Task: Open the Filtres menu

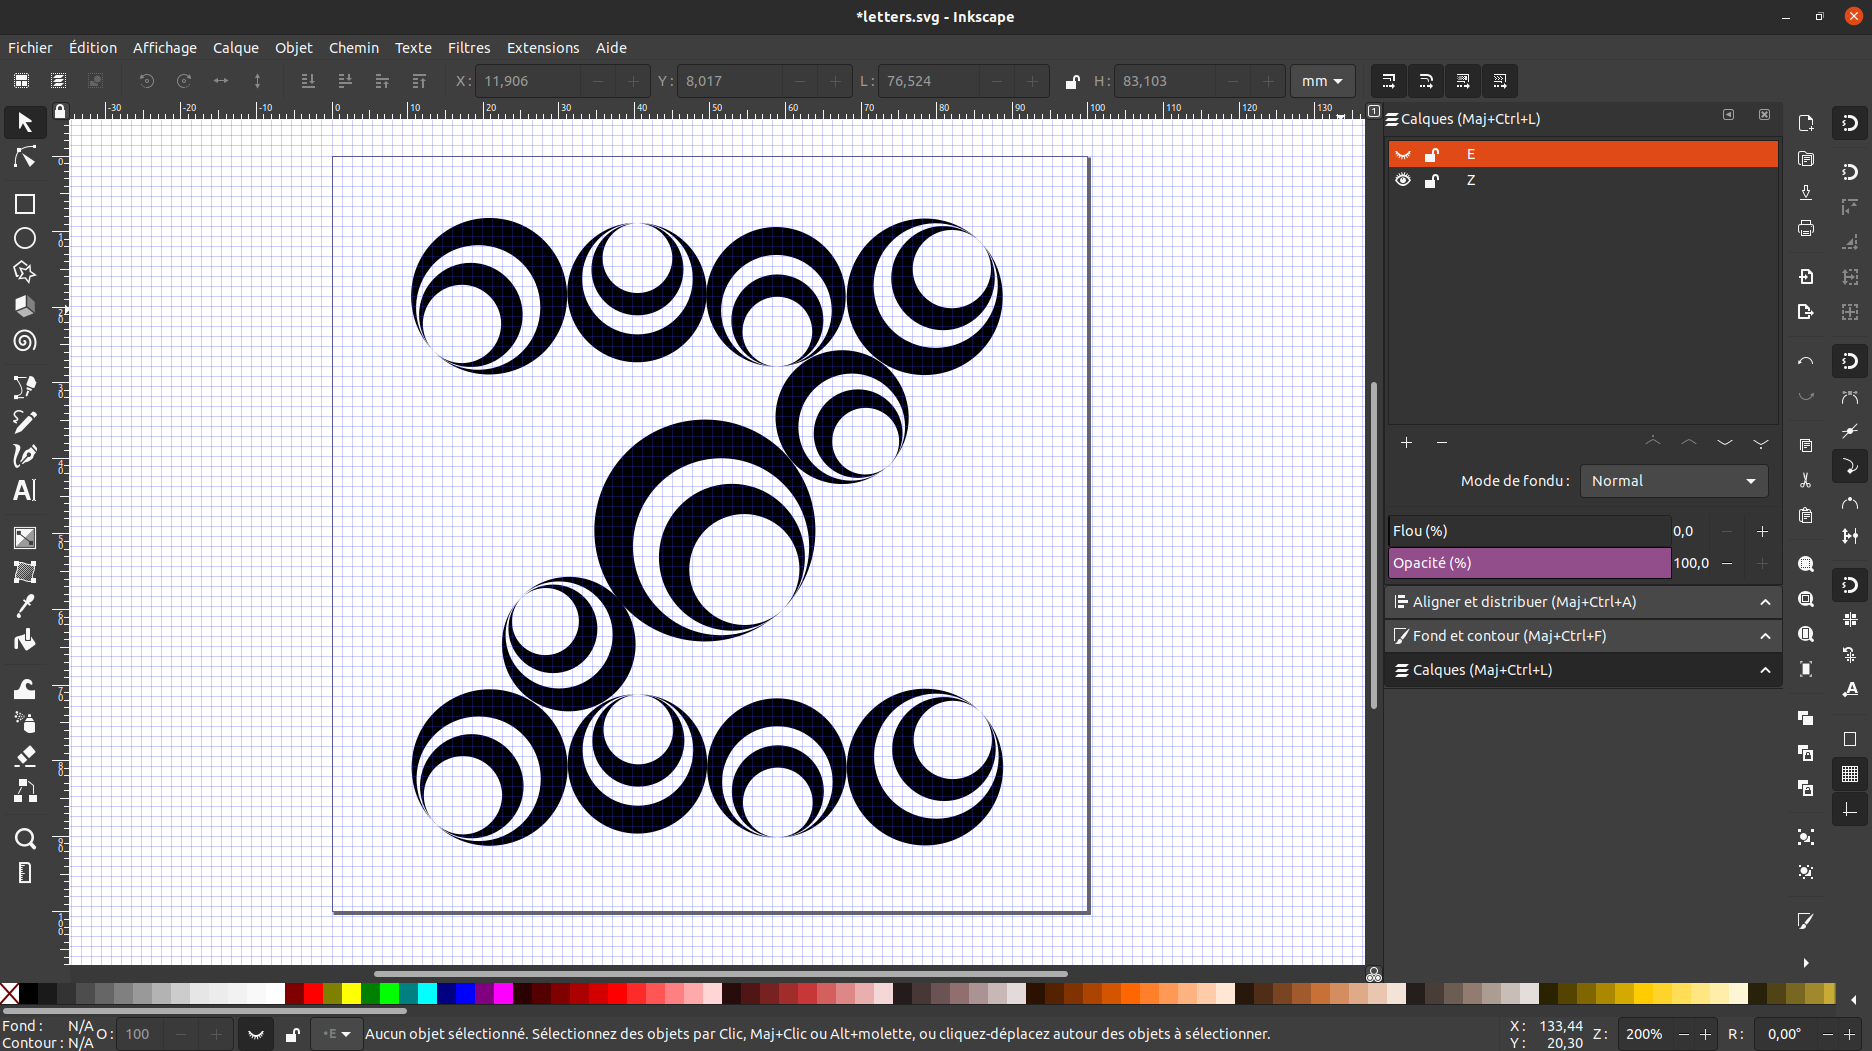Action: tap(468, 48)
